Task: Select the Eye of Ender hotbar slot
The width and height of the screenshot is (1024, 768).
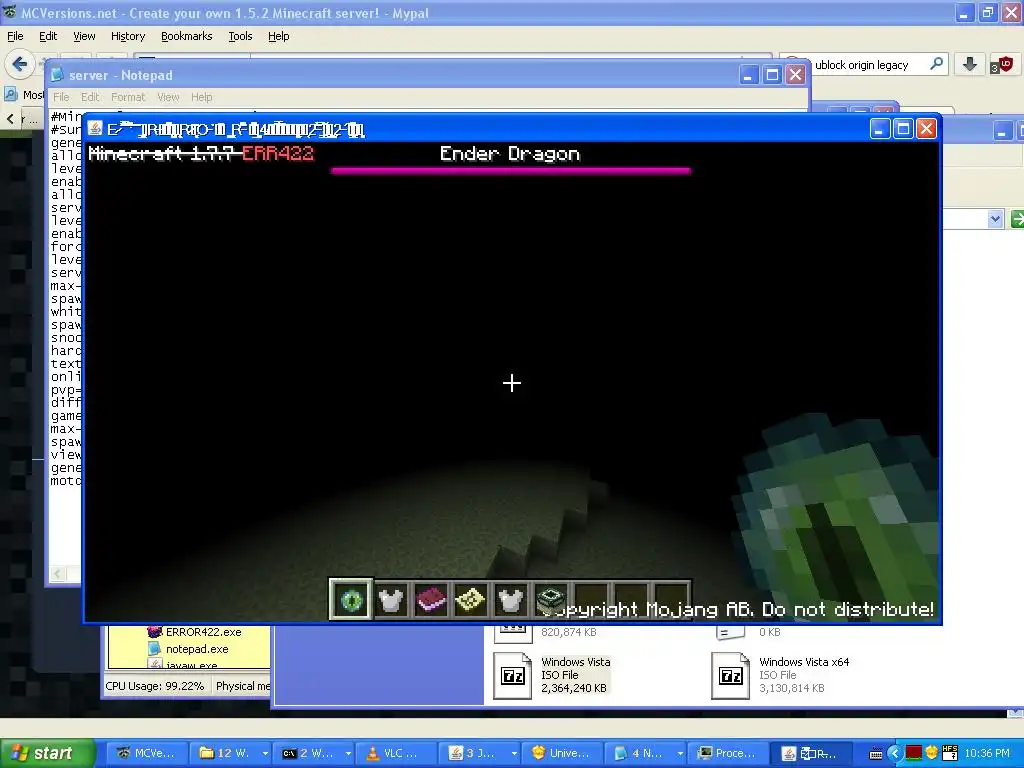Action: point(351,599)
